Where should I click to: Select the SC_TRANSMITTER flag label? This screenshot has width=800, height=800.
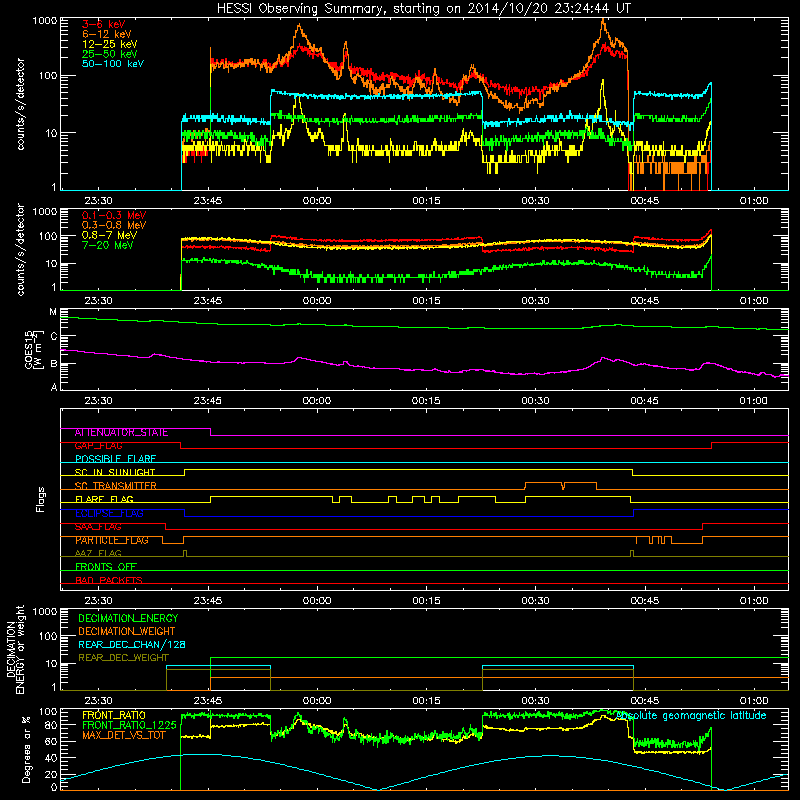point(116,486)
